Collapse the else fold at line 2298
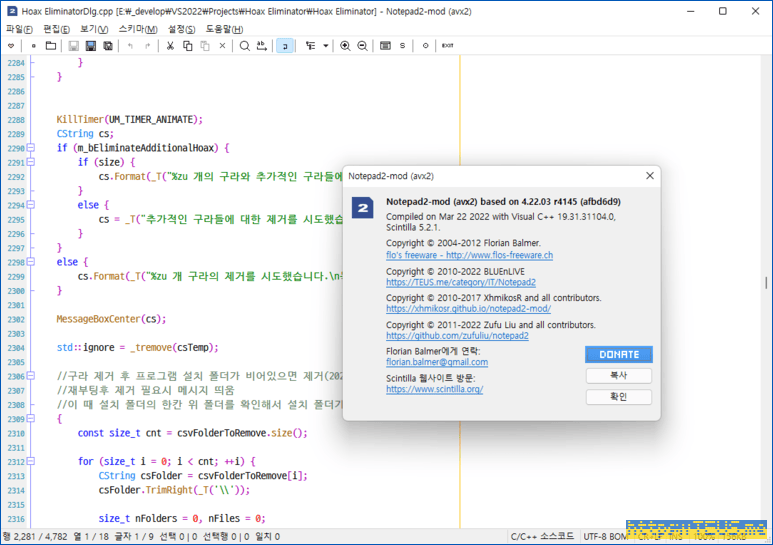The width and height of the screenshot is (773, 545). 31,262
